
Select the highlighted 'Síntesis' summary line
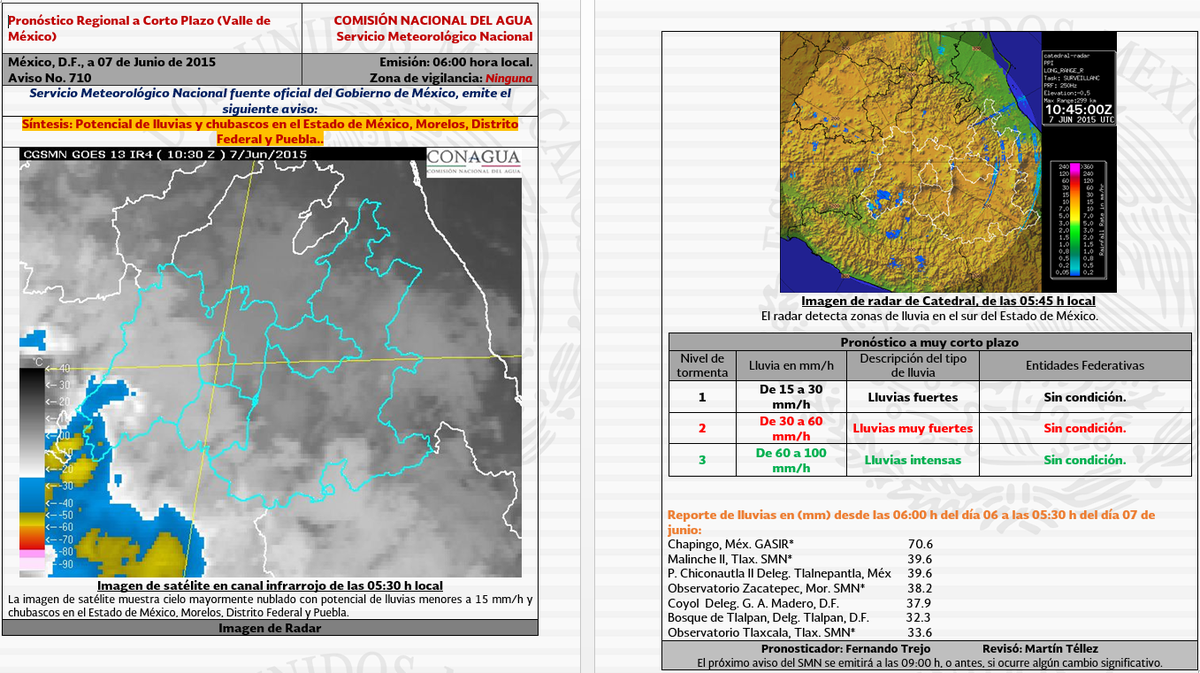tap(270, 131)
